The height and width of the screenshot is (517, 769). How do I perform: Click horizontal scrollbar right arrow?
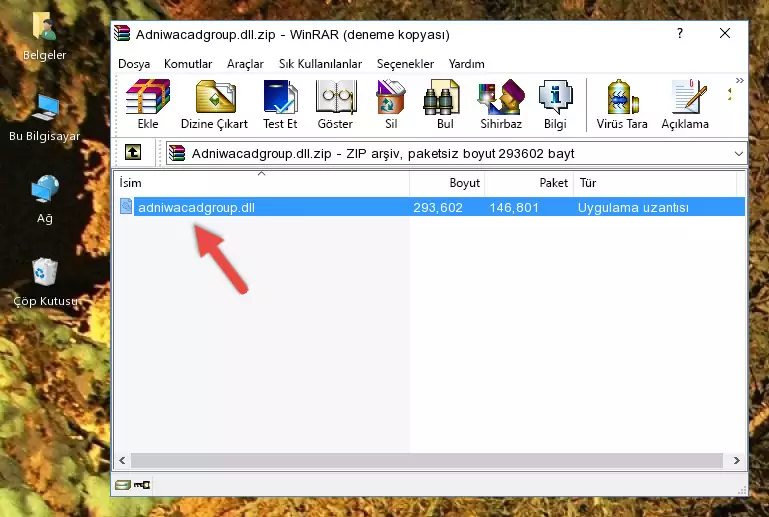pyautogui.click(x=736, y=461)
